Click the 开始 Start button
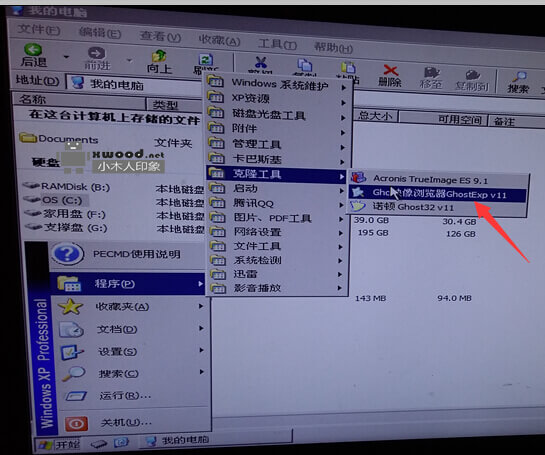 (59, 445)
